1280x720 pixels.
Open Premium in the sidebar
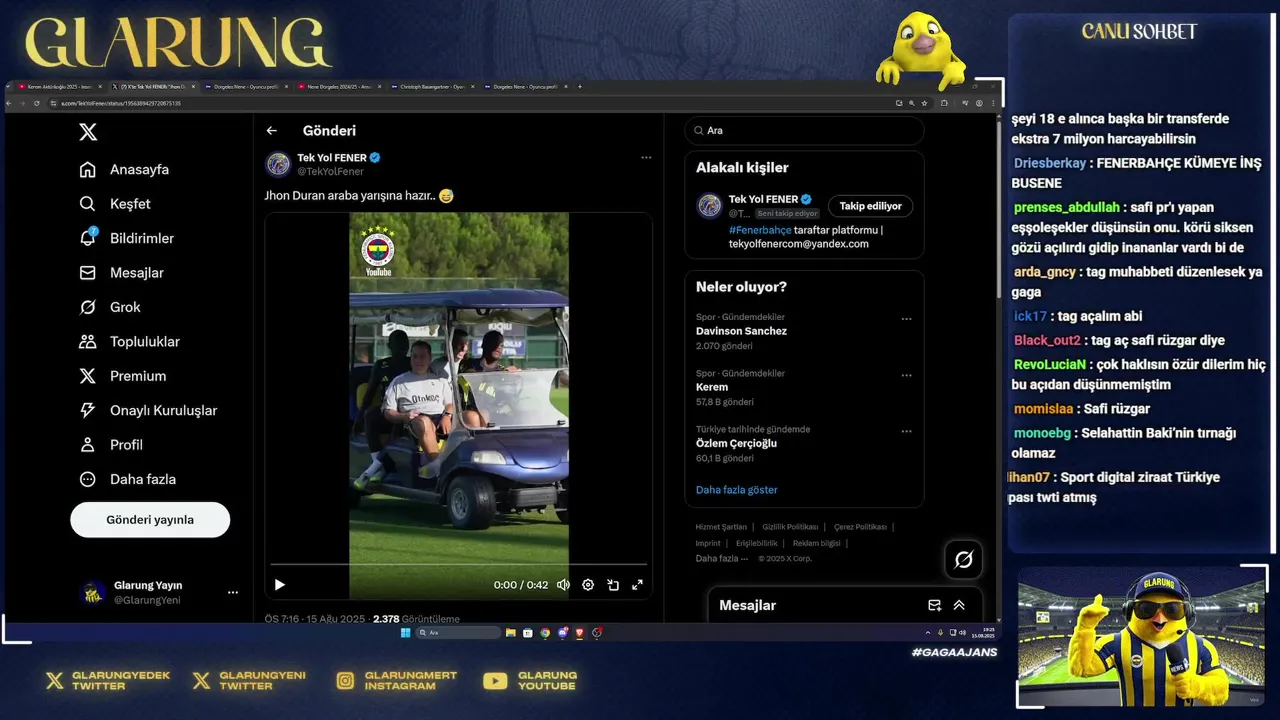point(123,376)
